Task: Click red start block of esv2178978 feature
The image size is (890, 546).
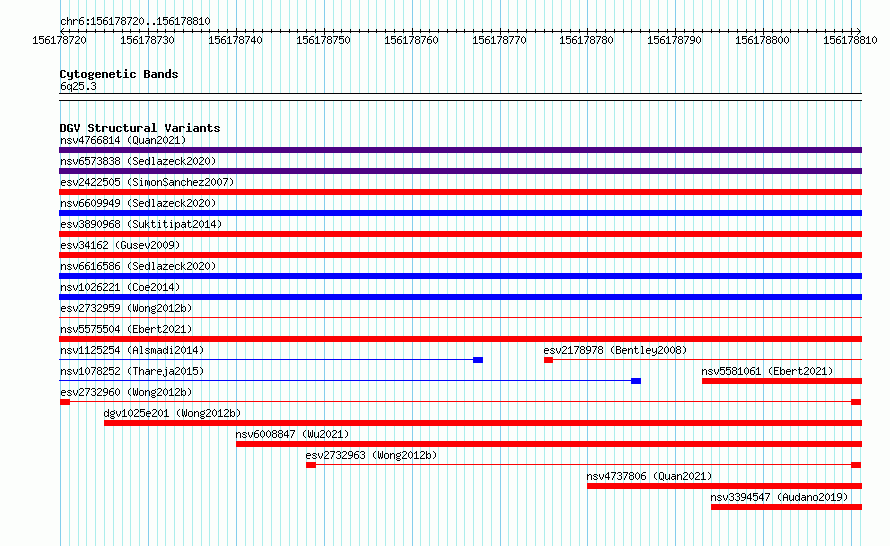Action: click(548, 360)
